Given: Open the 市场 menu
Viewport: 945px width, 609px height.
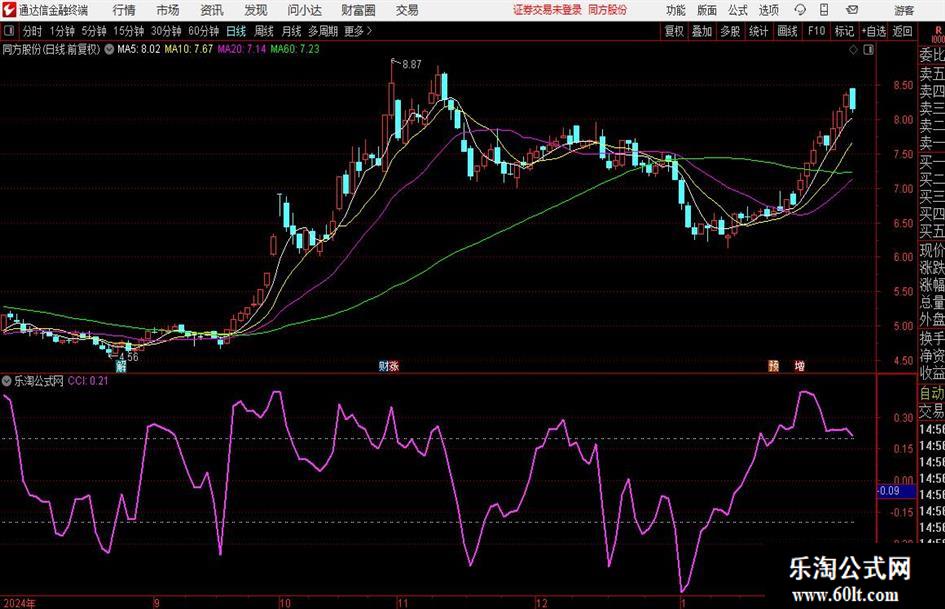Looking at the screenshot, I should (168, 10).
